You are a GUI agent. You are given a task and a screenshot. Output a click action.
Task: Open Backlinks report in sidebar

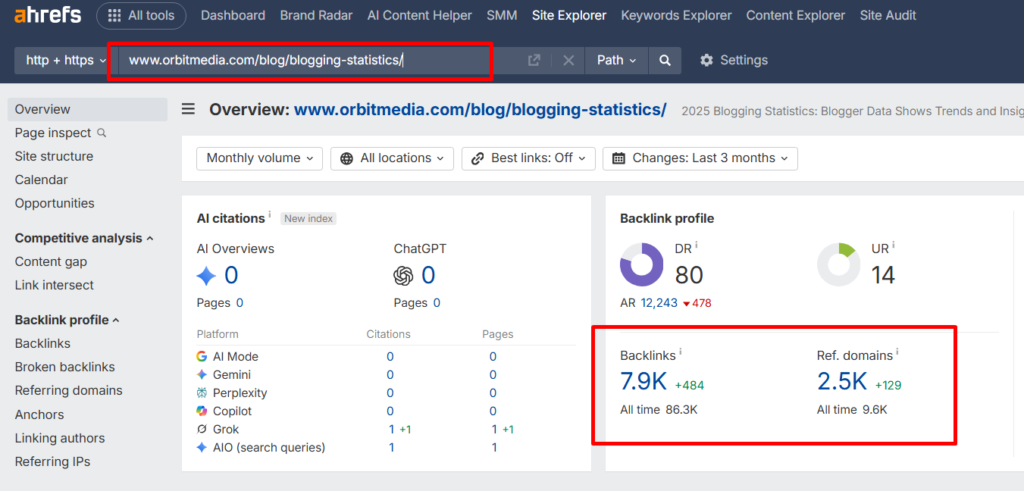coord(42,343)
